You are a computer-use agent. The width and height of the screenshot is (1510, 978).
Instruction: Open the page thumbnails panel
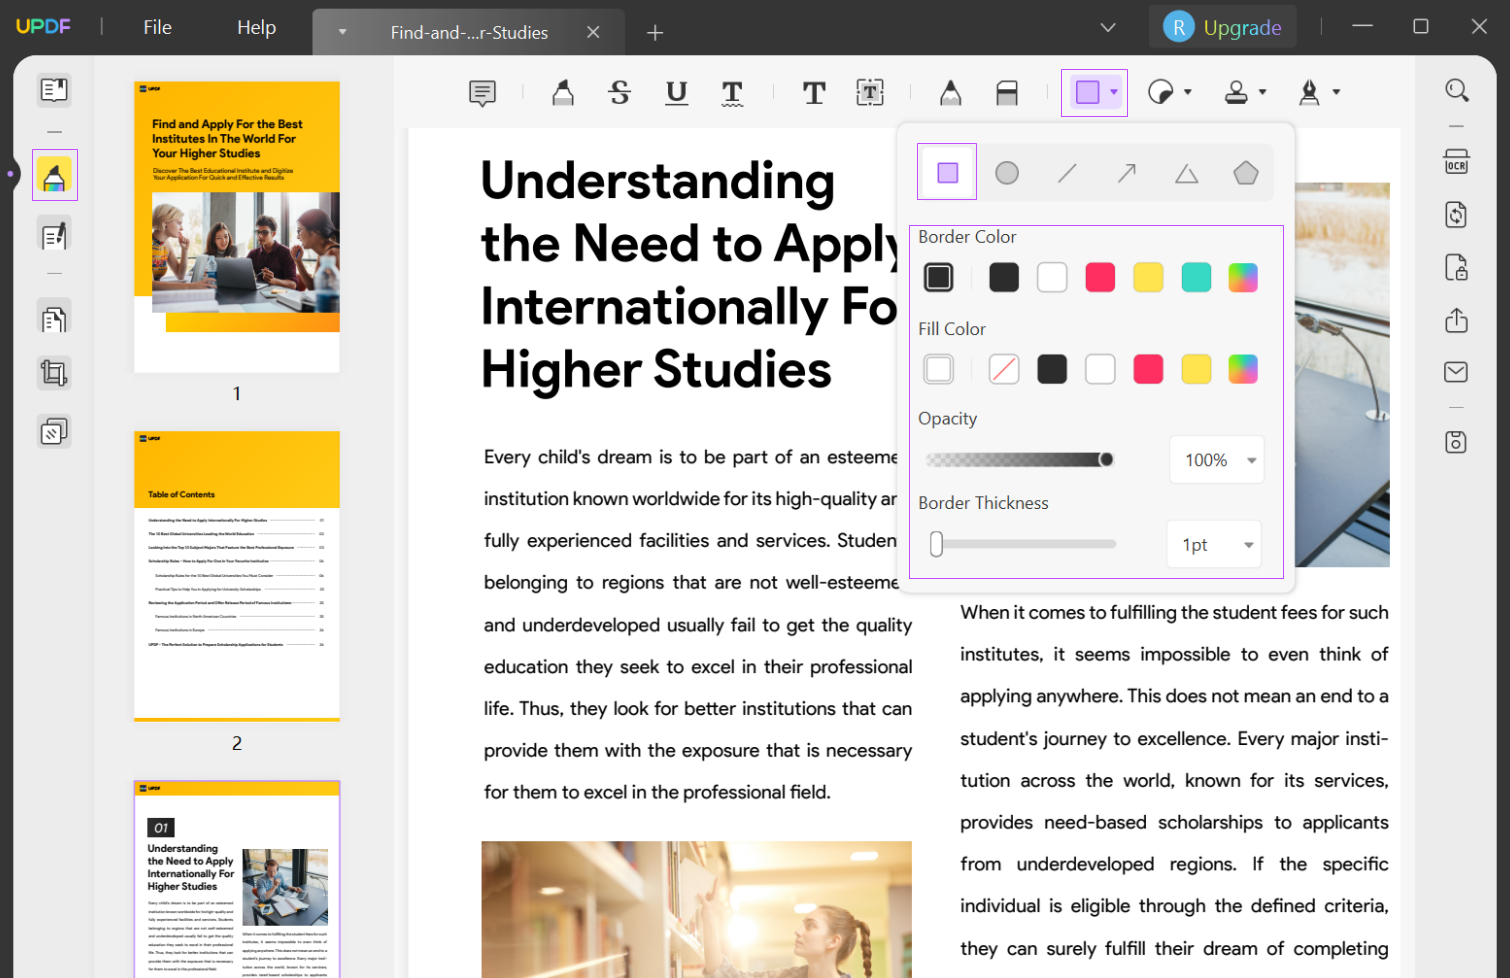53,89
